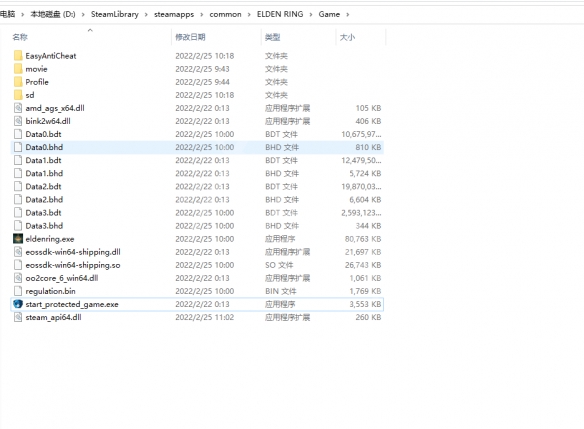Select the regulation.bin file icon

click(18, 291)
